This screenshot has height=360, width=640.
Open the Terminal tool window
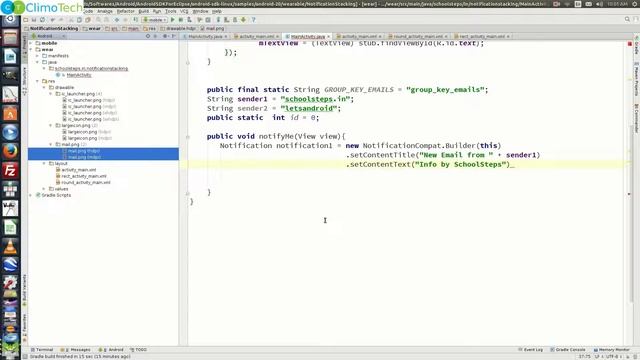click(42, 350)
